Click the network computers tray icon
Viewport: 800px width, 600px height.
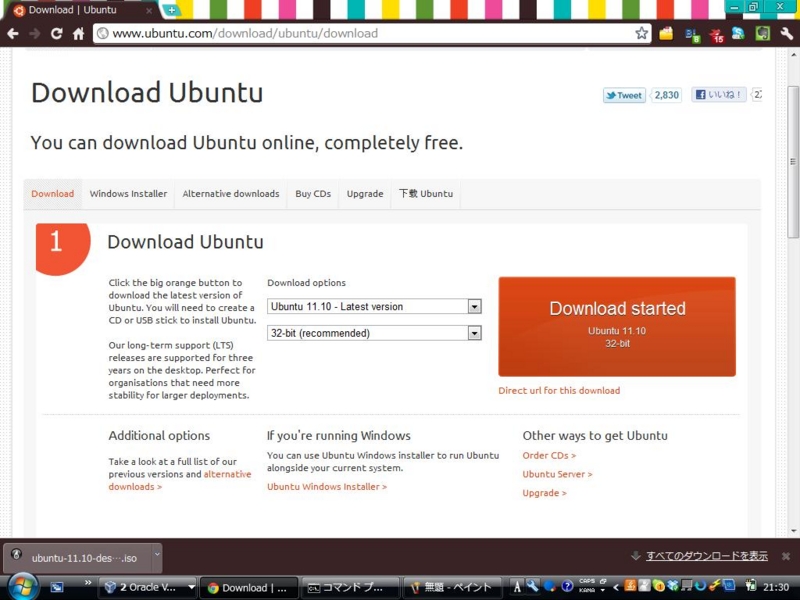click(x=687, y=586)
